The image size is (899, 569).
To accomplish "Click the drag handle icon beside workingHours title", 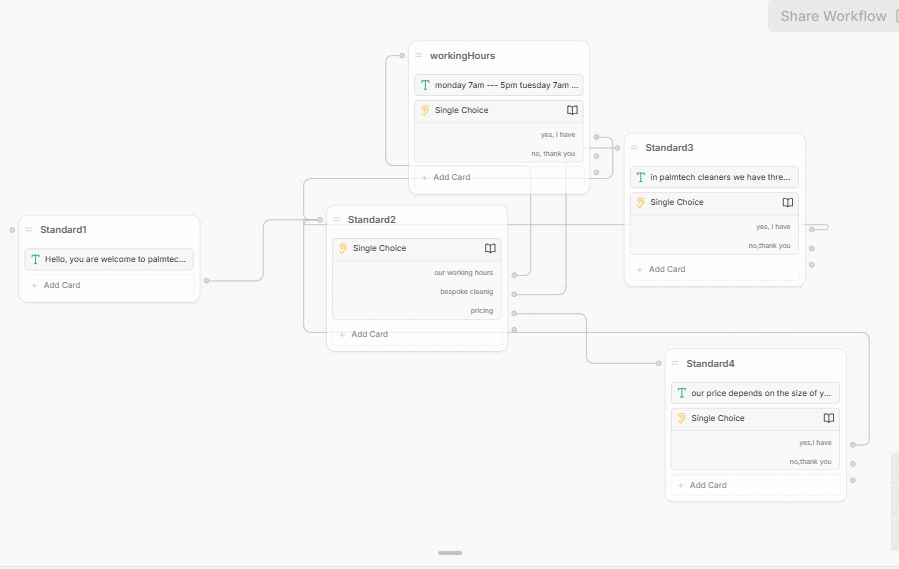I will click(x=419, y=56).
